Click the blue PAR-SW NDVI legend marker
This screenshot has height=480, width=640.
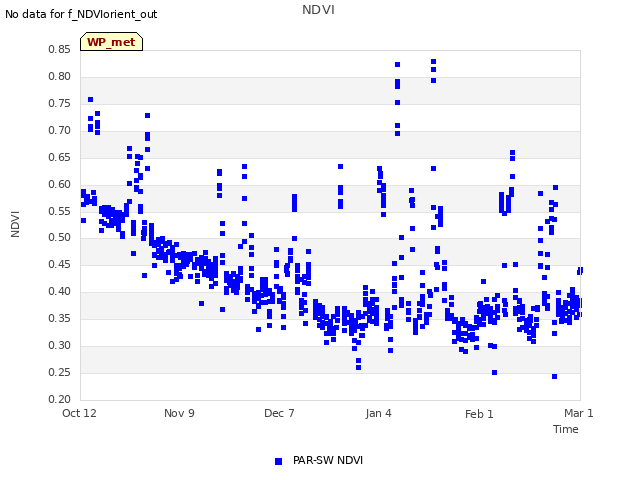(278, 461)
